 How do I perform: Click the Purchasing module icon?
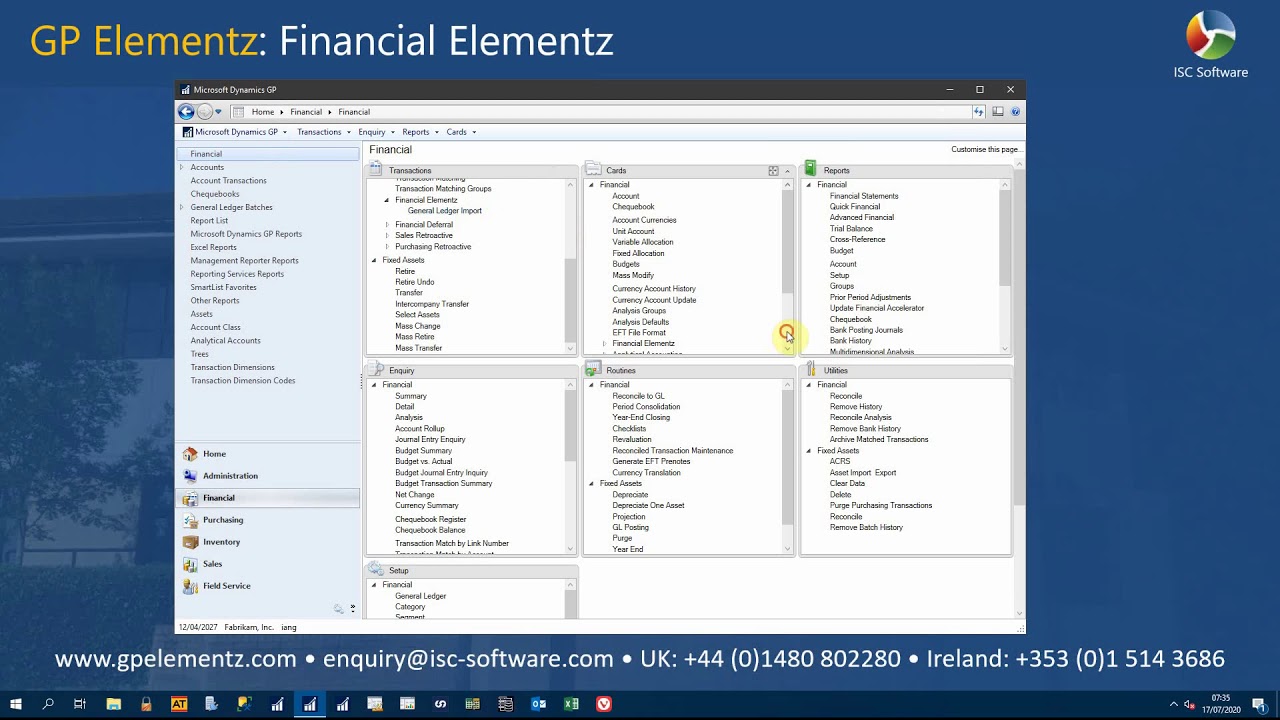190,520
